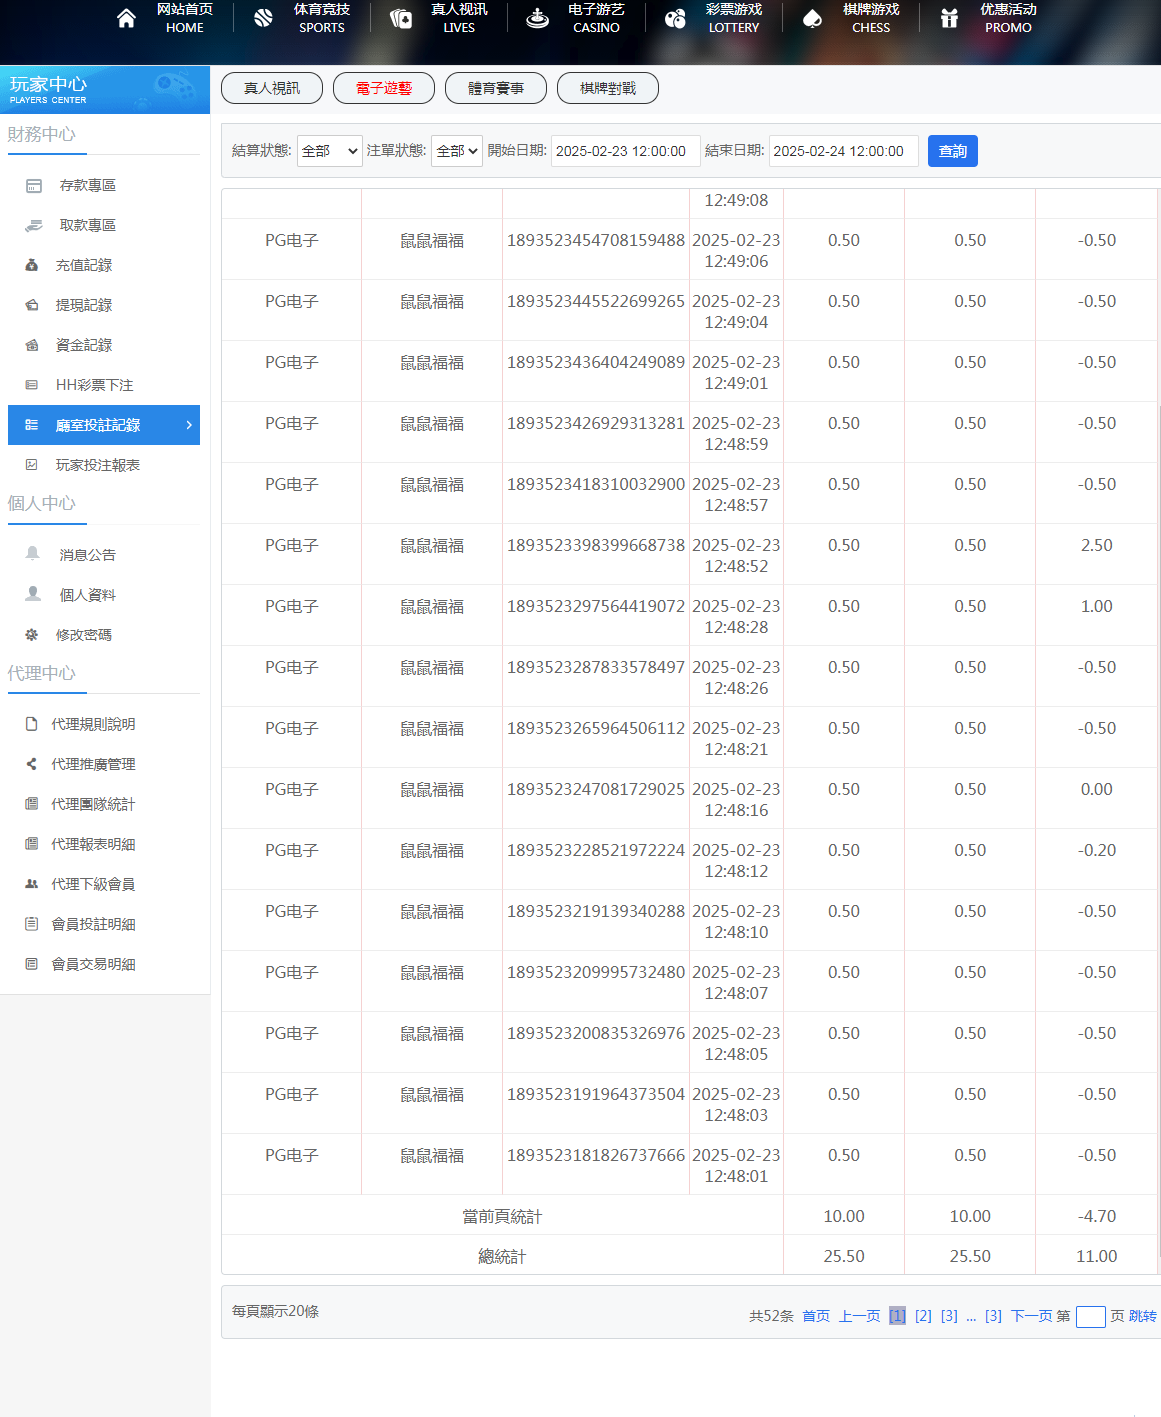The width and height of the screenshot is (1161, 1417).
Task: Click the share icon beside 代理推廣管理
Action: (x=31, y=764)
